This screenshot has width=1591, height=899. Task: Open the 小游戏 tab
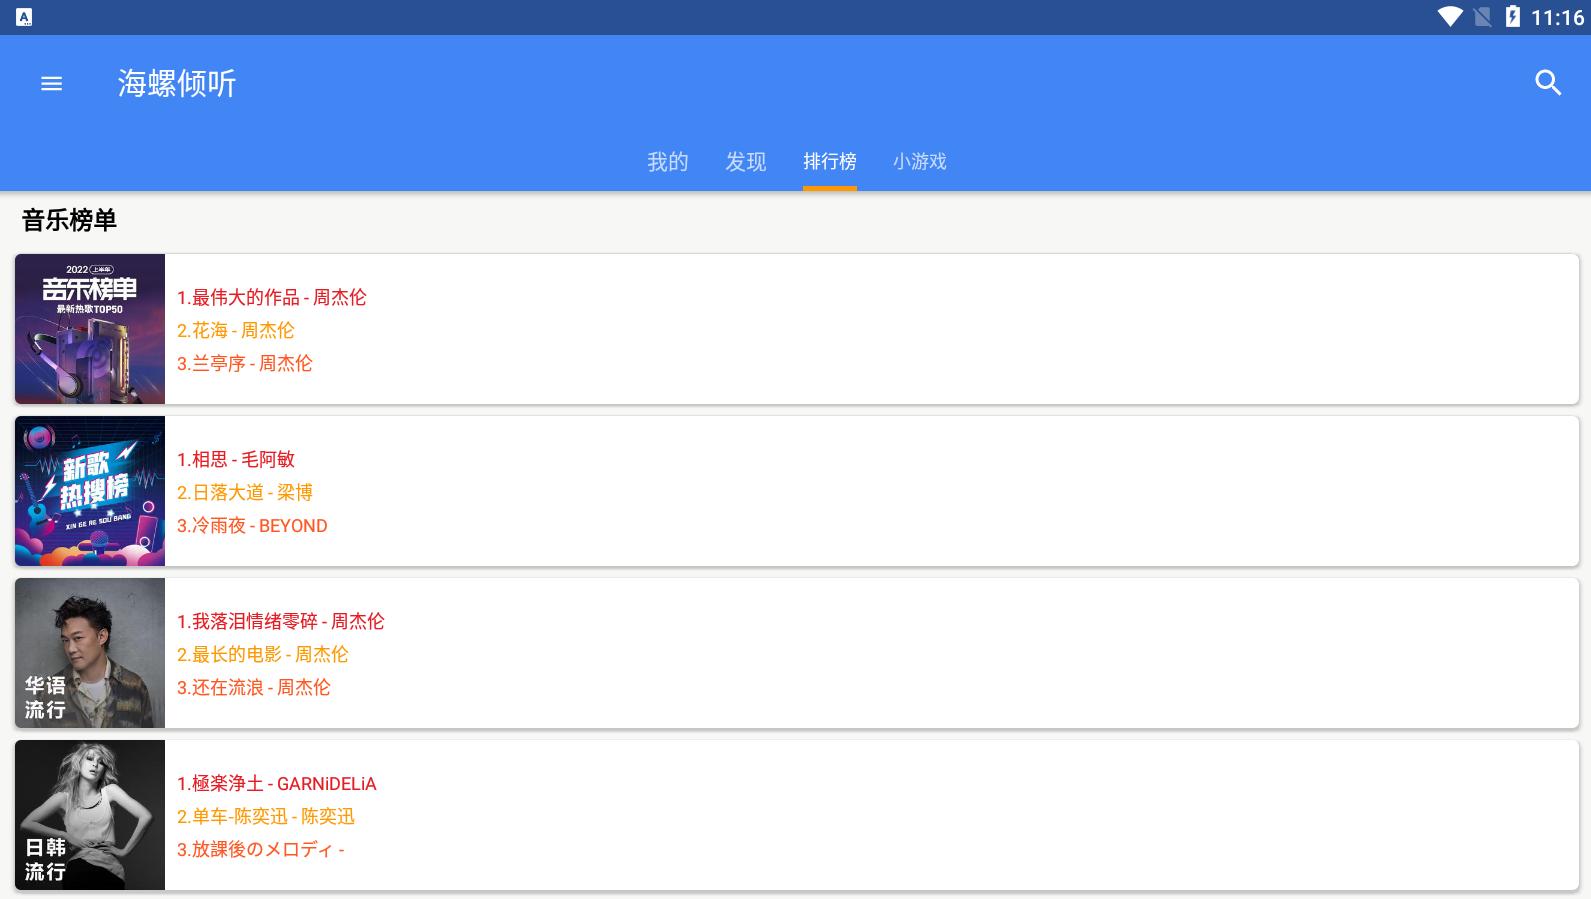pyautogui.click(x=919, y=162)
